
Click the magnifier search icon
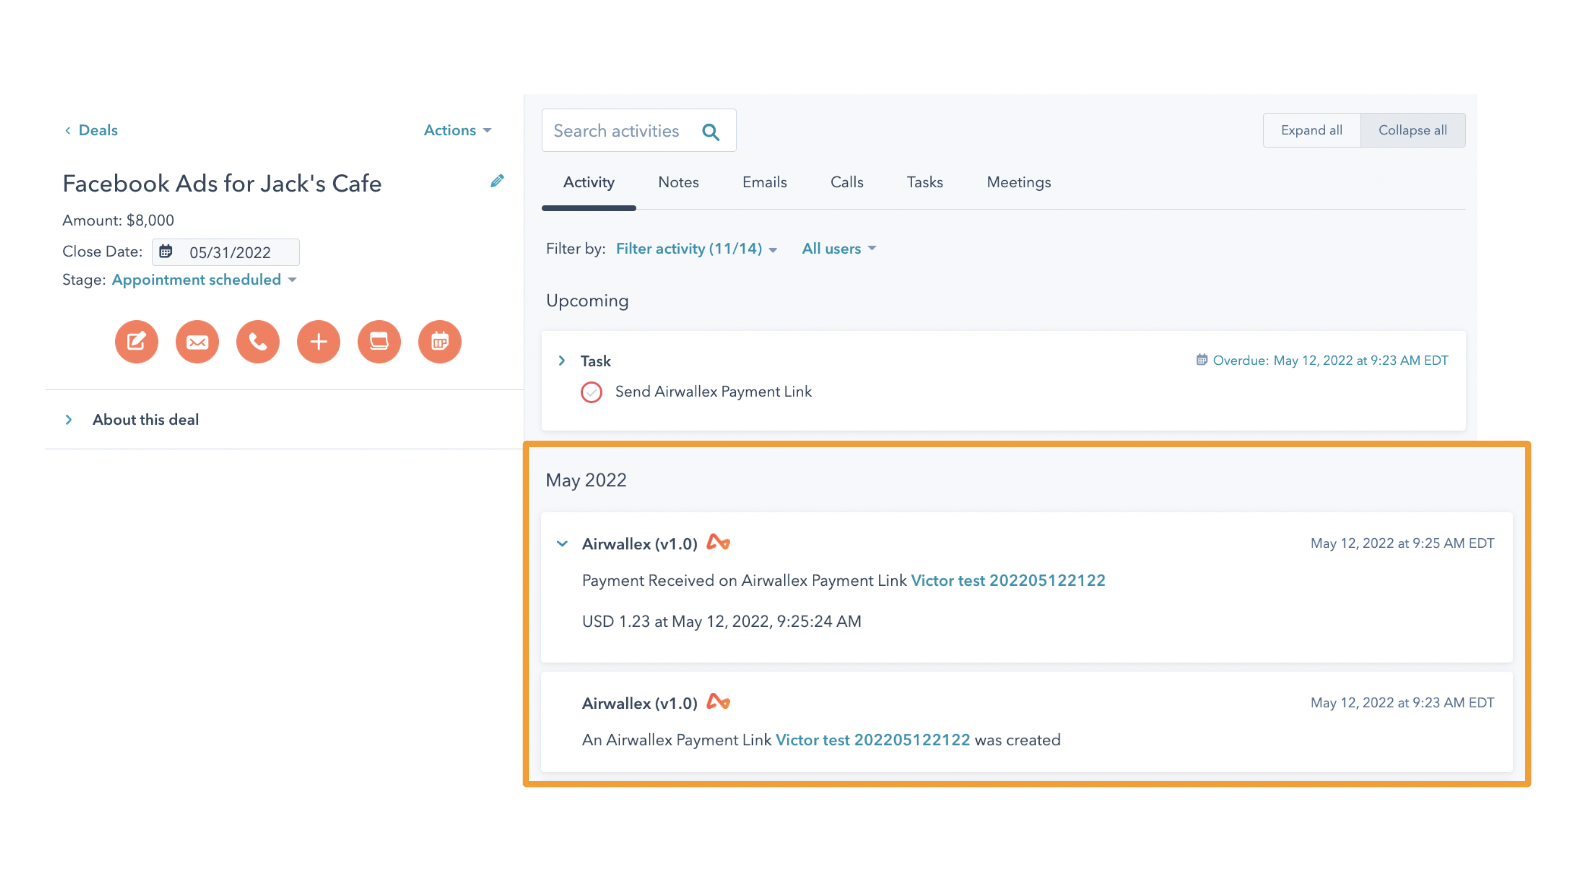711,132
